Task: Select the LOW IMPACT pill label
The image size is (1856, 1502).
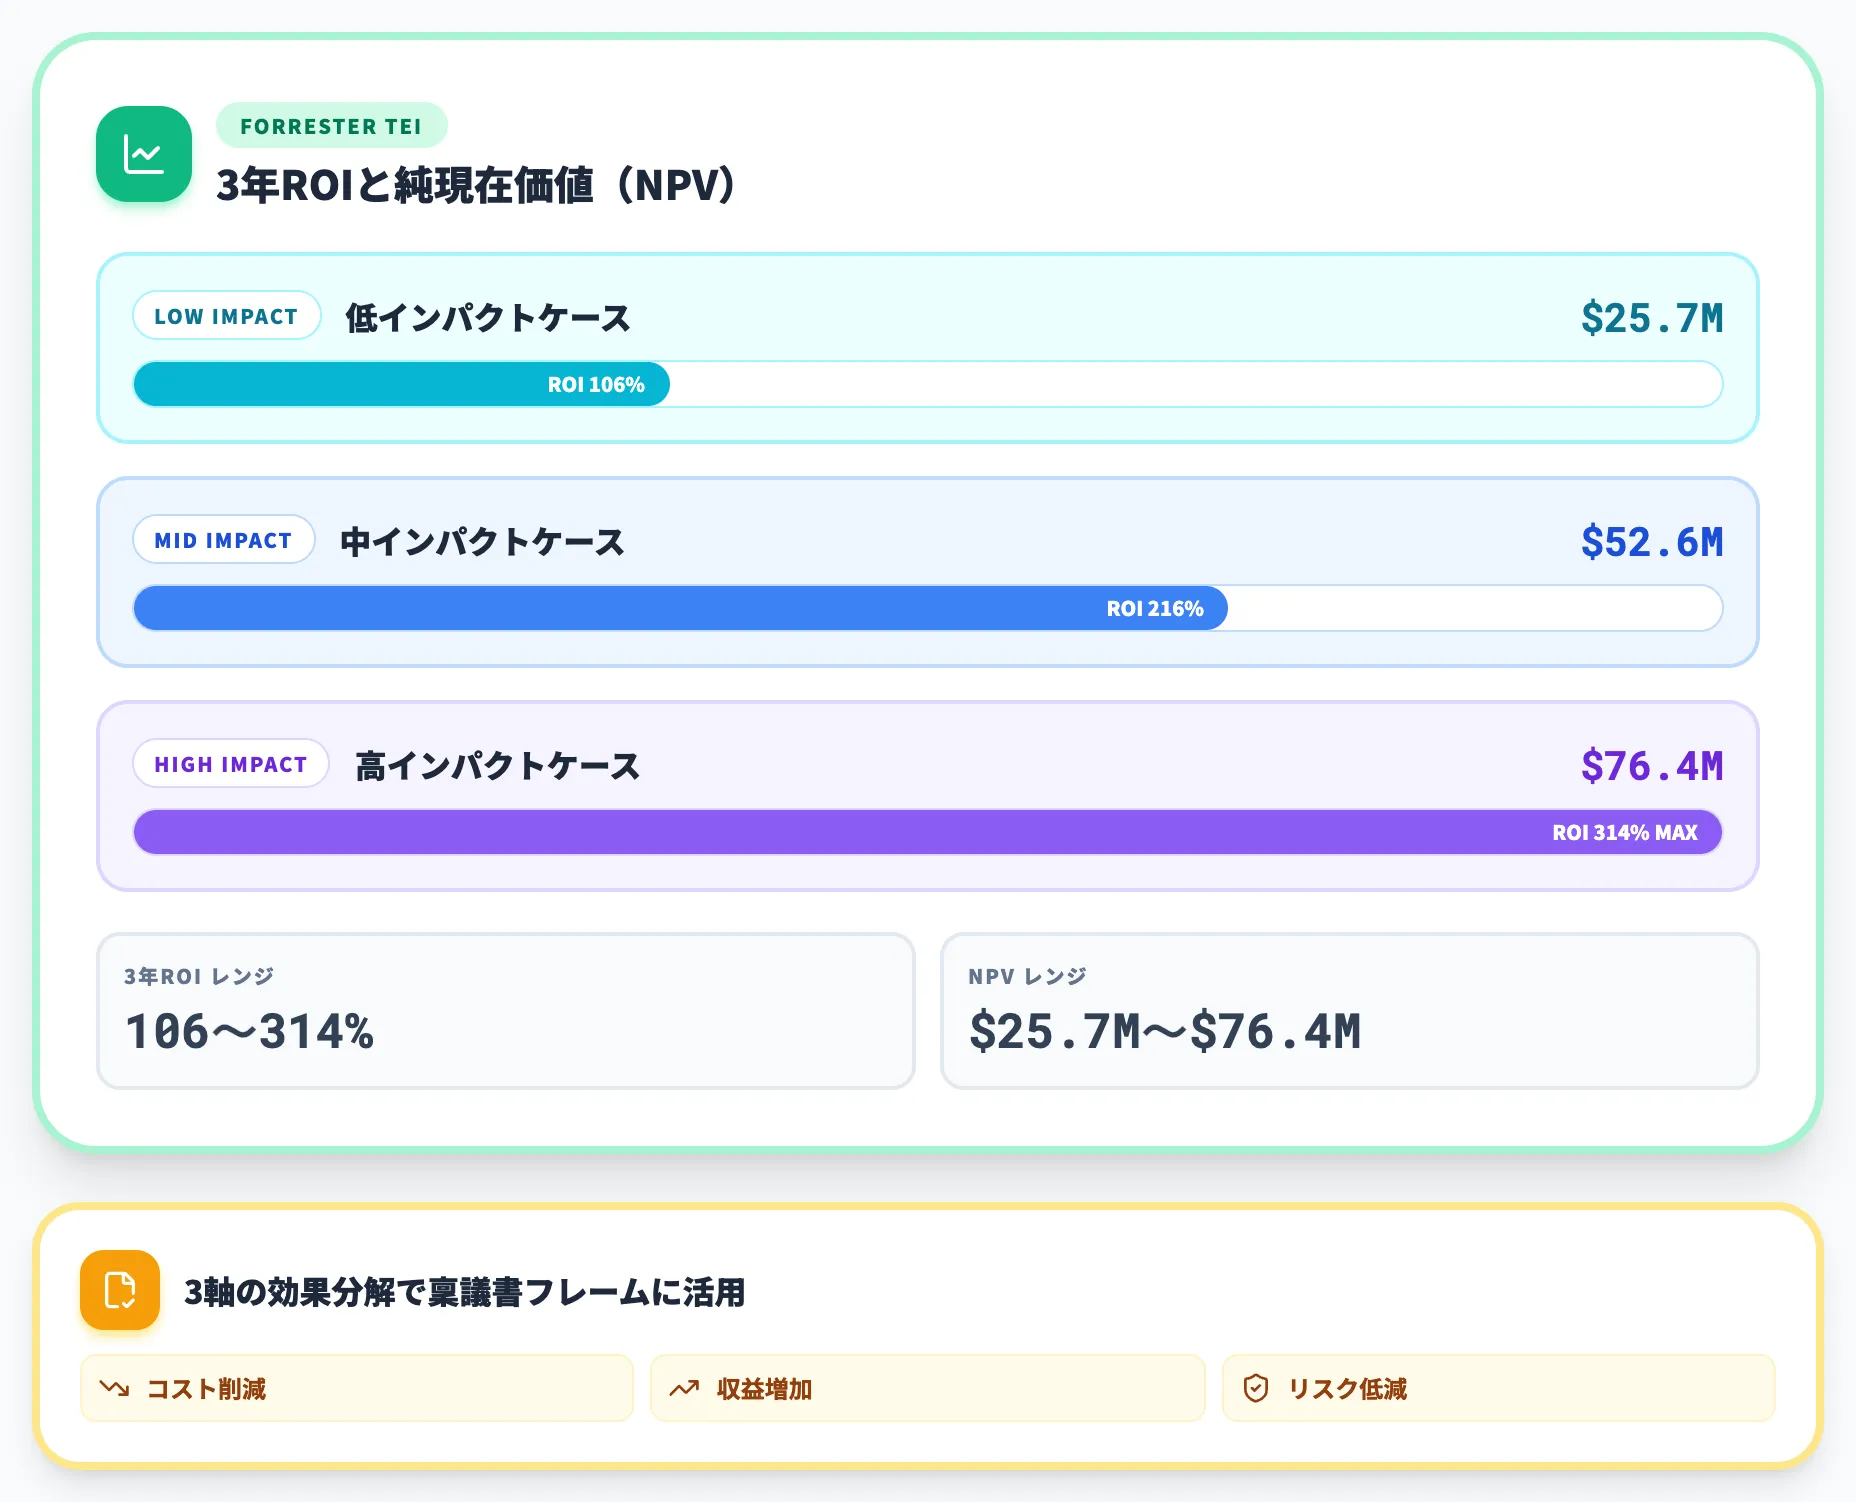Action: [226, 316]
